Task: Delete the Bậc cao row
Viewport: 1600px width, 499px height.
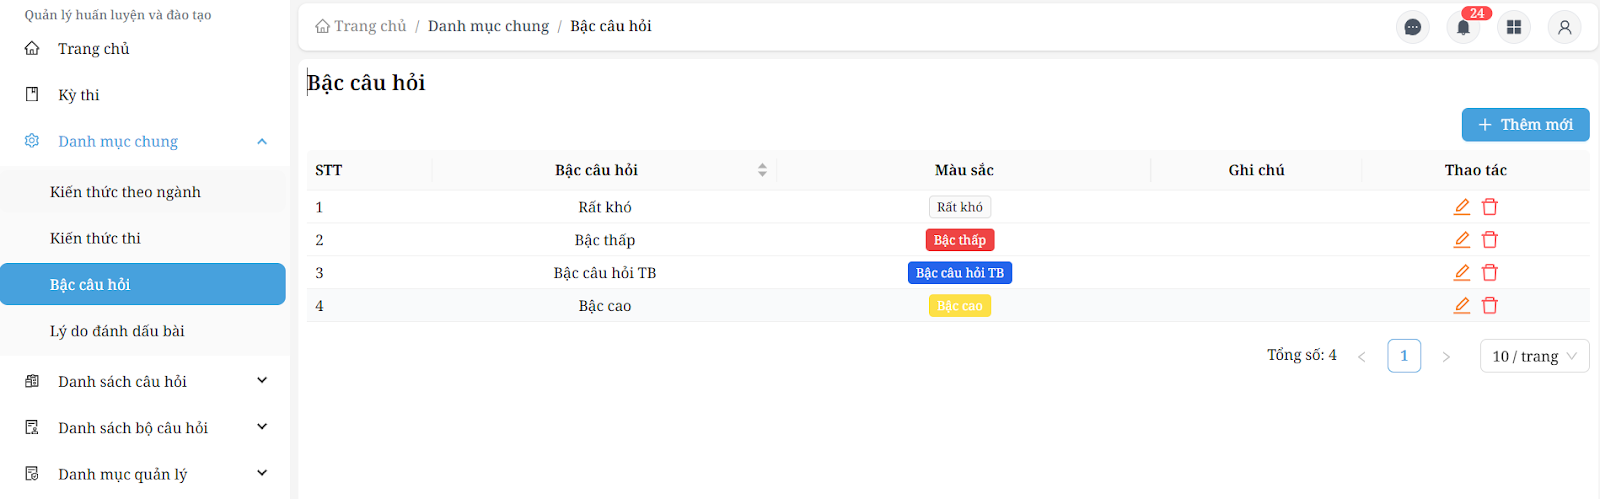Action: click(x=1490, y=306)
